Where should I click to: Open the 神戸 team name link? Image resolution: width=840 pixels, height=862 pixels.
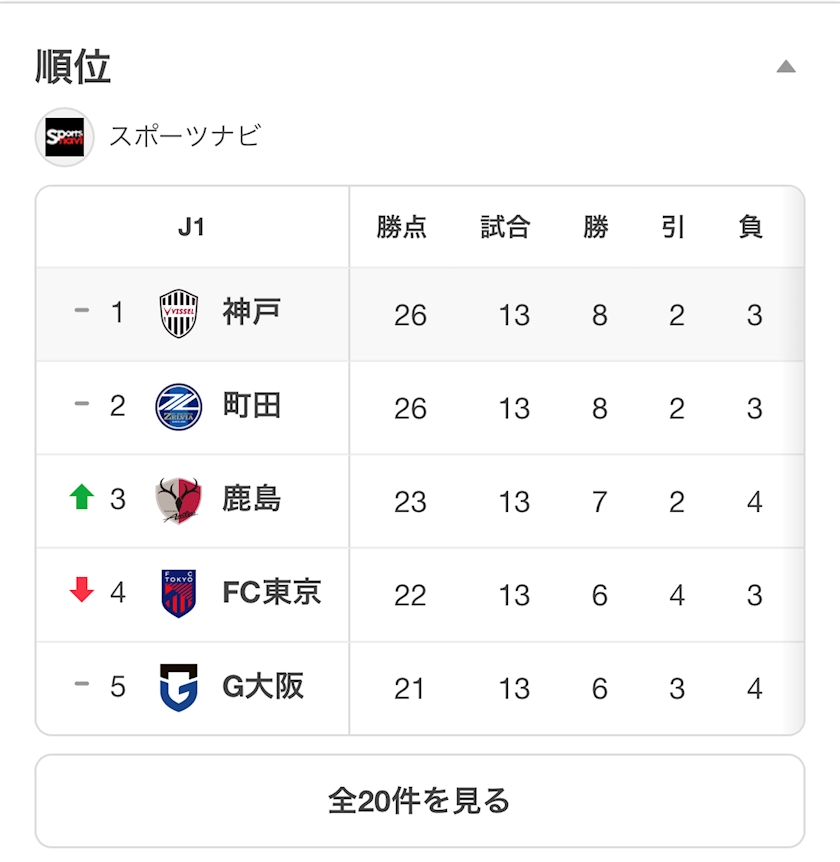pos(252,312)
